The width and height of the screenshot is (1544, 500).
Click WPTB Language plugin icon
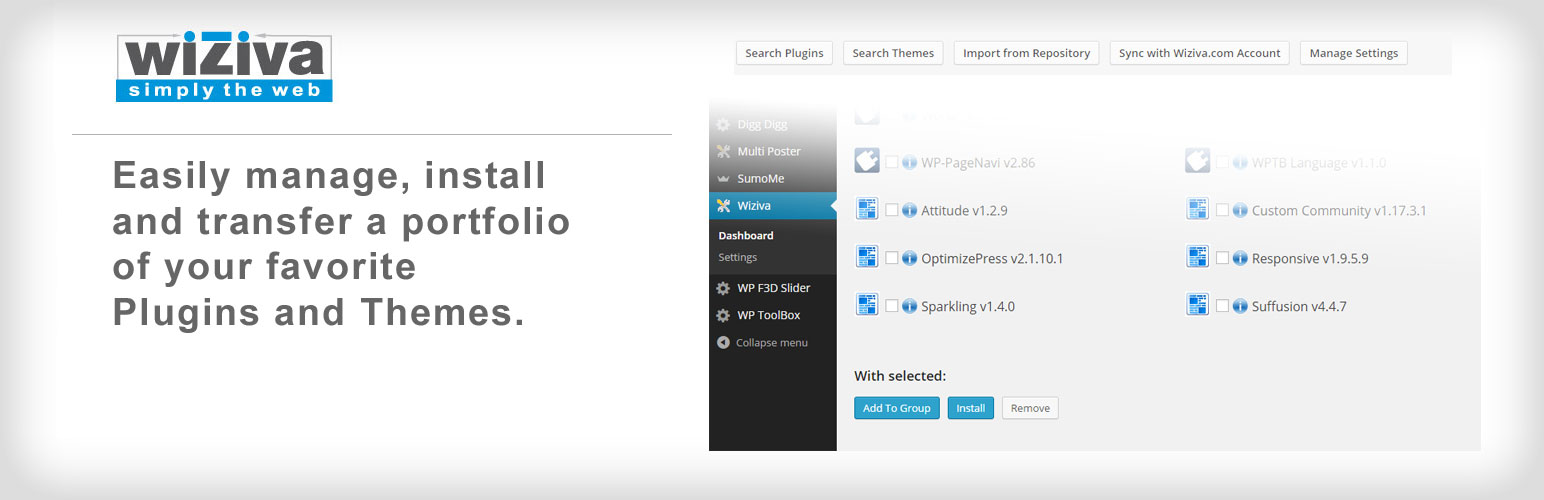pyautogui.click(x=1197, y=161)
